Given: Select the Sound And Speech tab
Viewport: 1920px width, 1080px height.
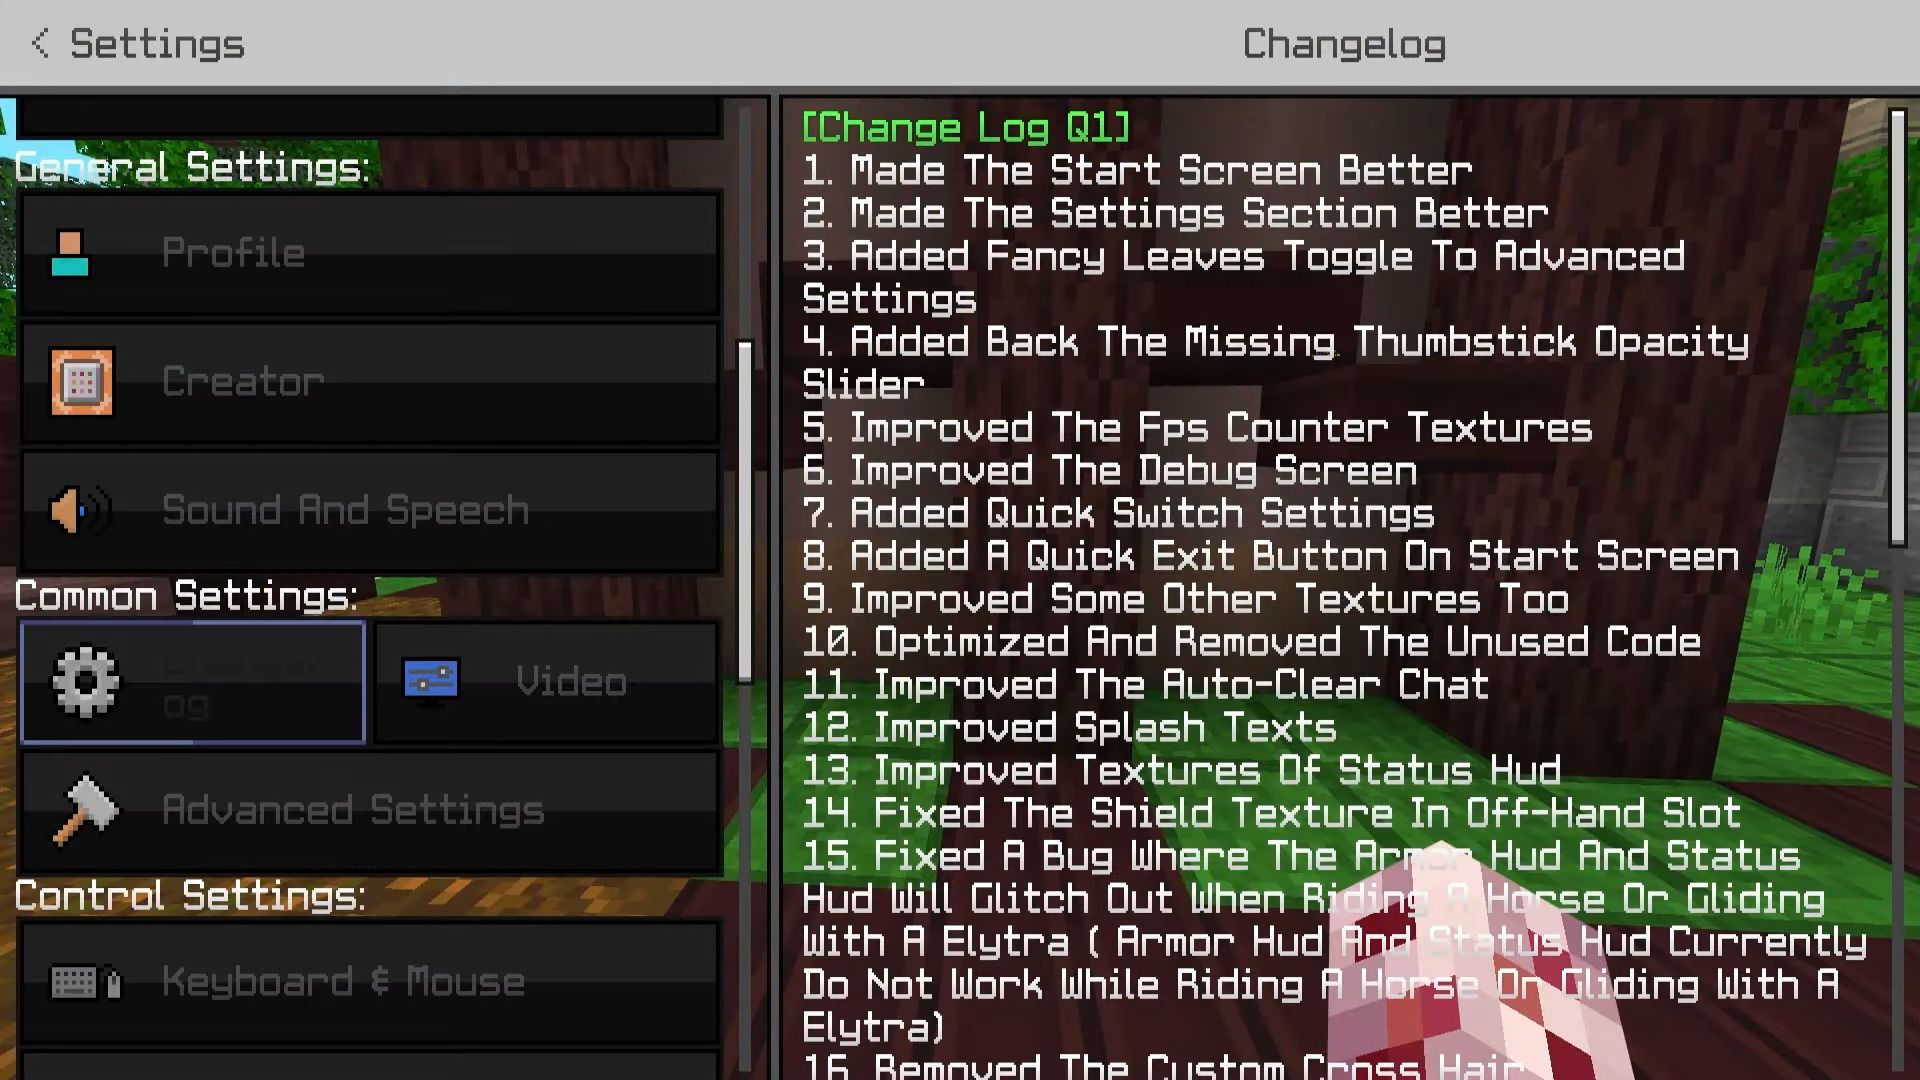Looking at the screenshot, I should pyautogui.click(x=370, y=511).
